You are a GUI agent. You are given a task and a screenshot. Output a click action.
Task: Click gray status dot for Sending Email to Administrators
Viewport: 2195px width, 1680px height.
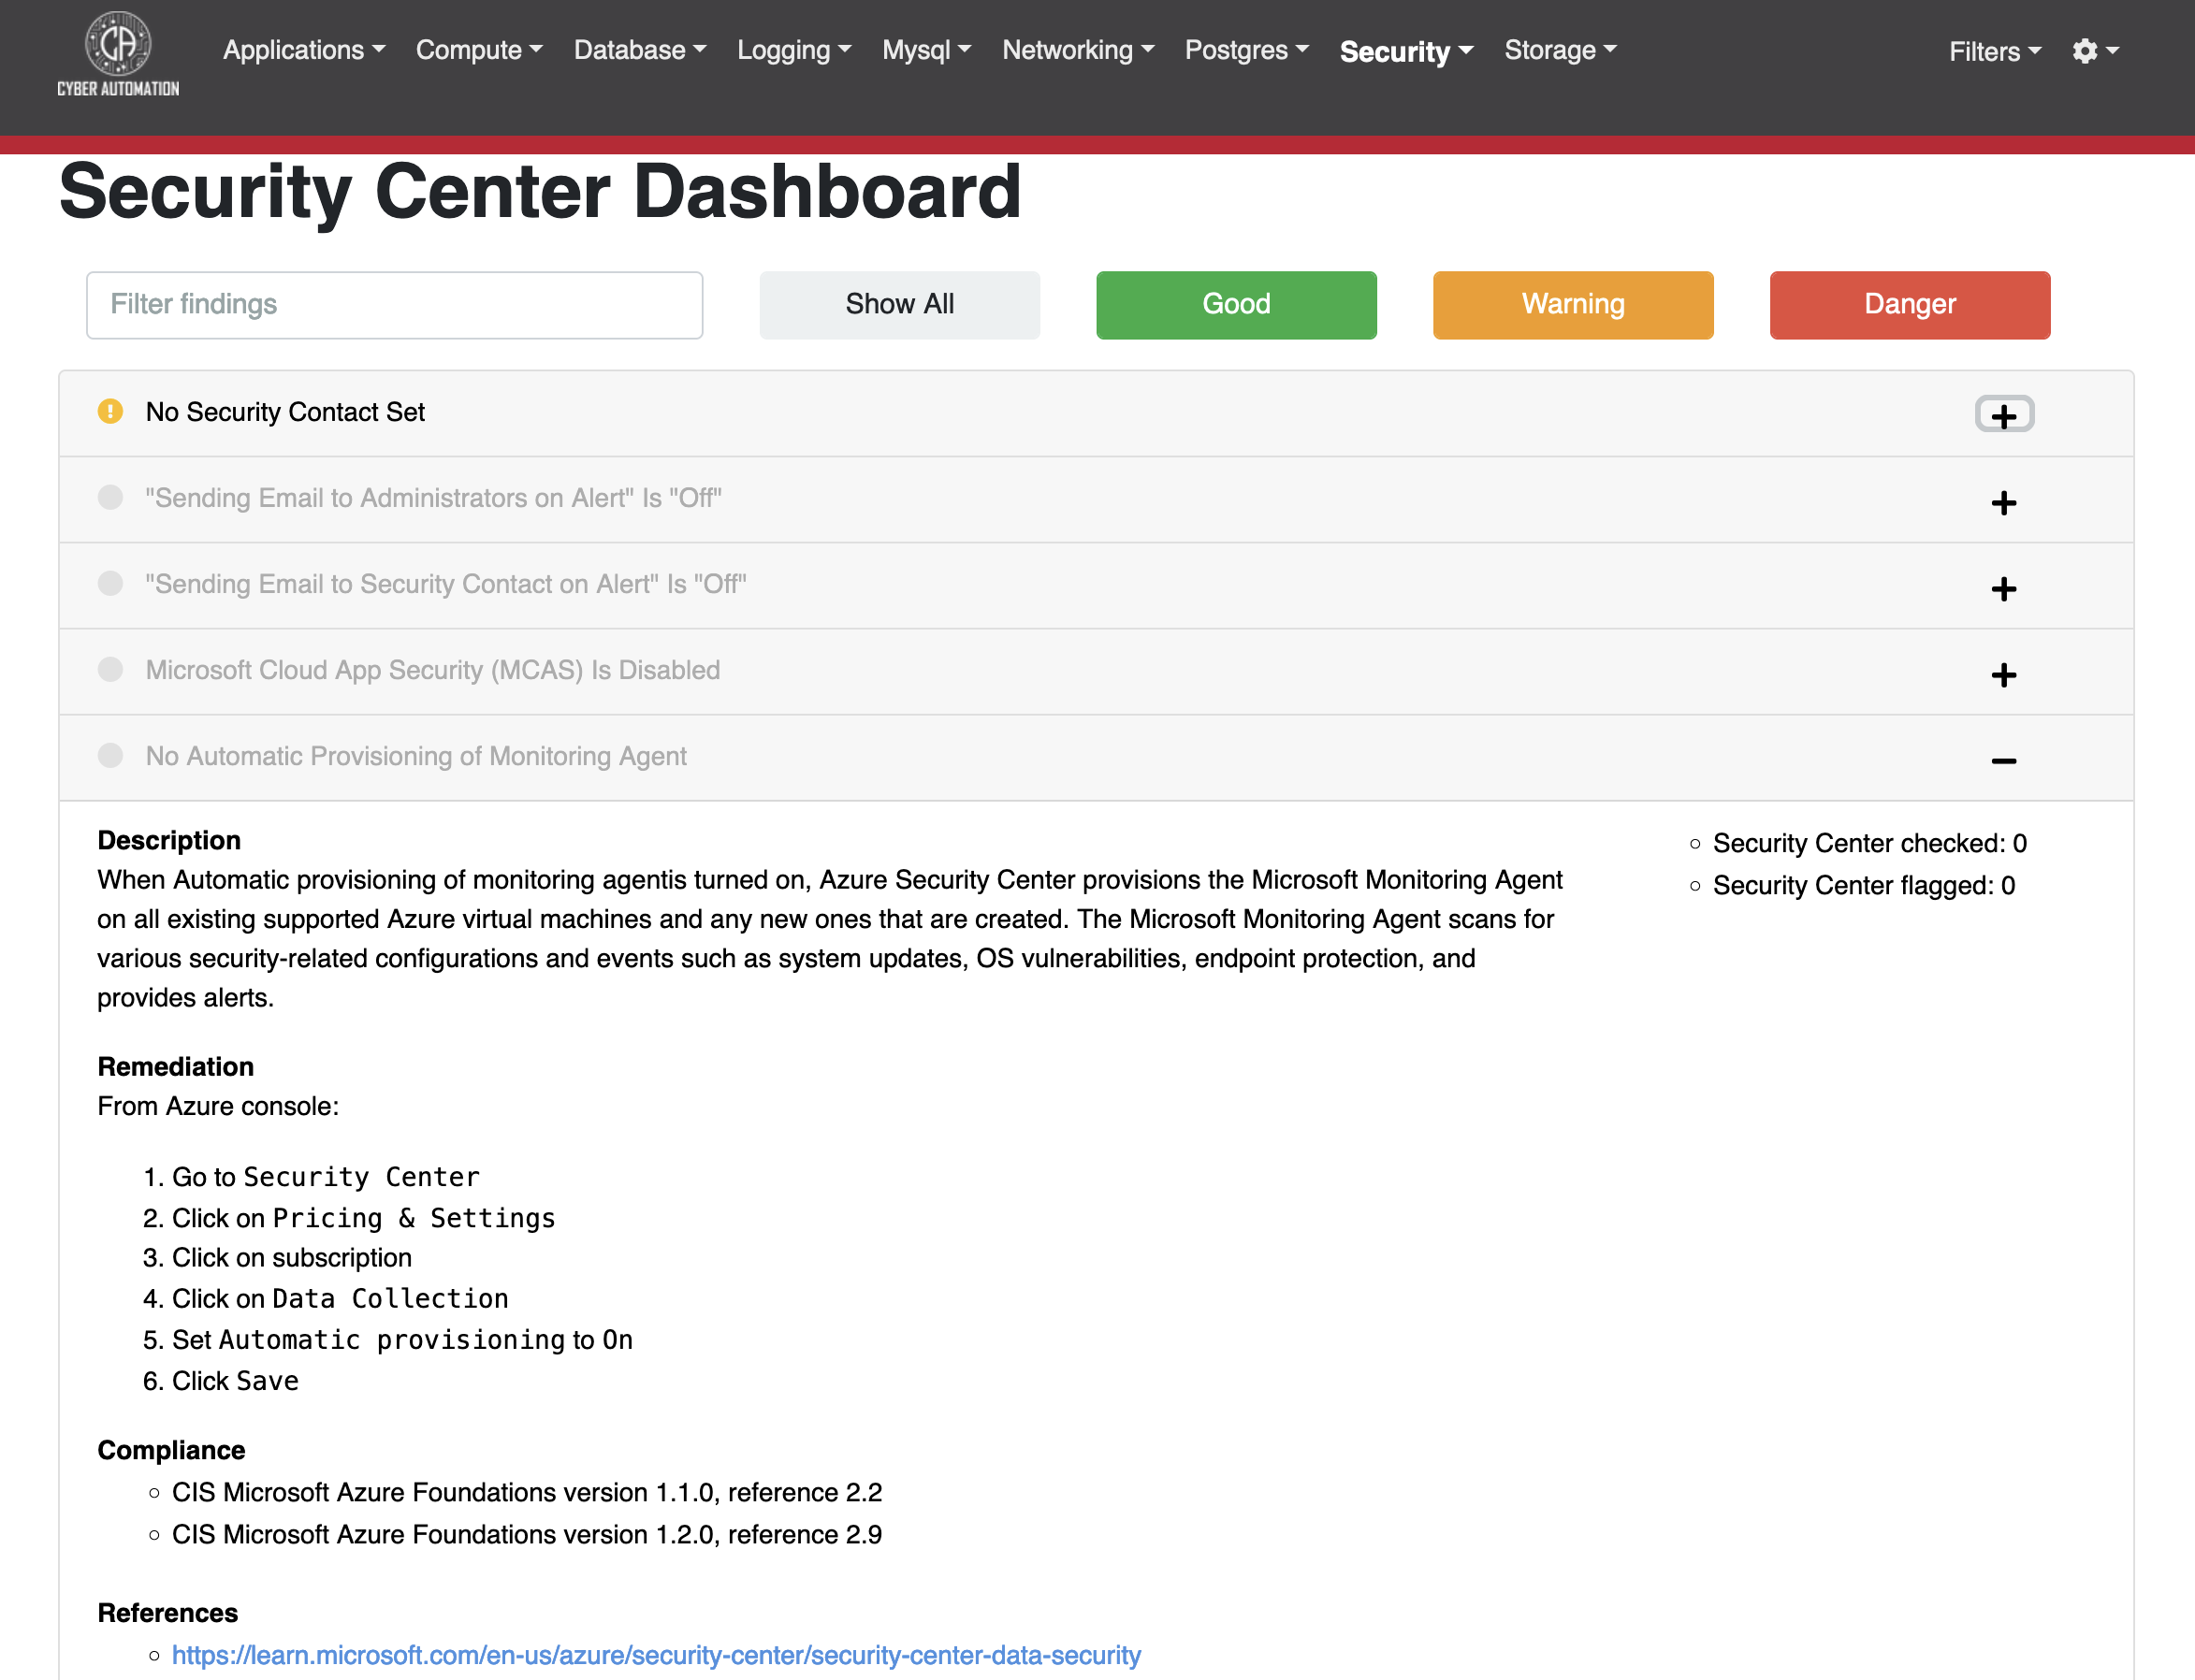110,497
